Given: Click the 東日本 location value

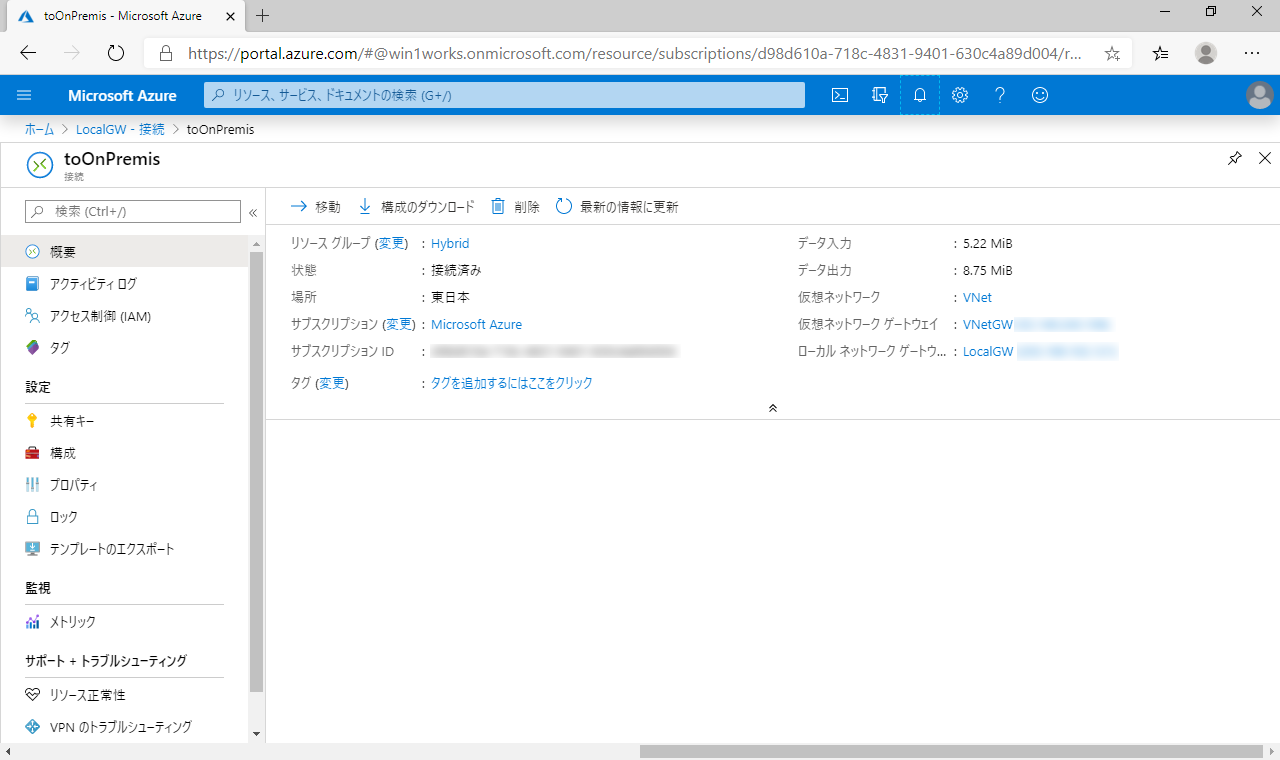Looking at the screenshot, I should 450,297.
